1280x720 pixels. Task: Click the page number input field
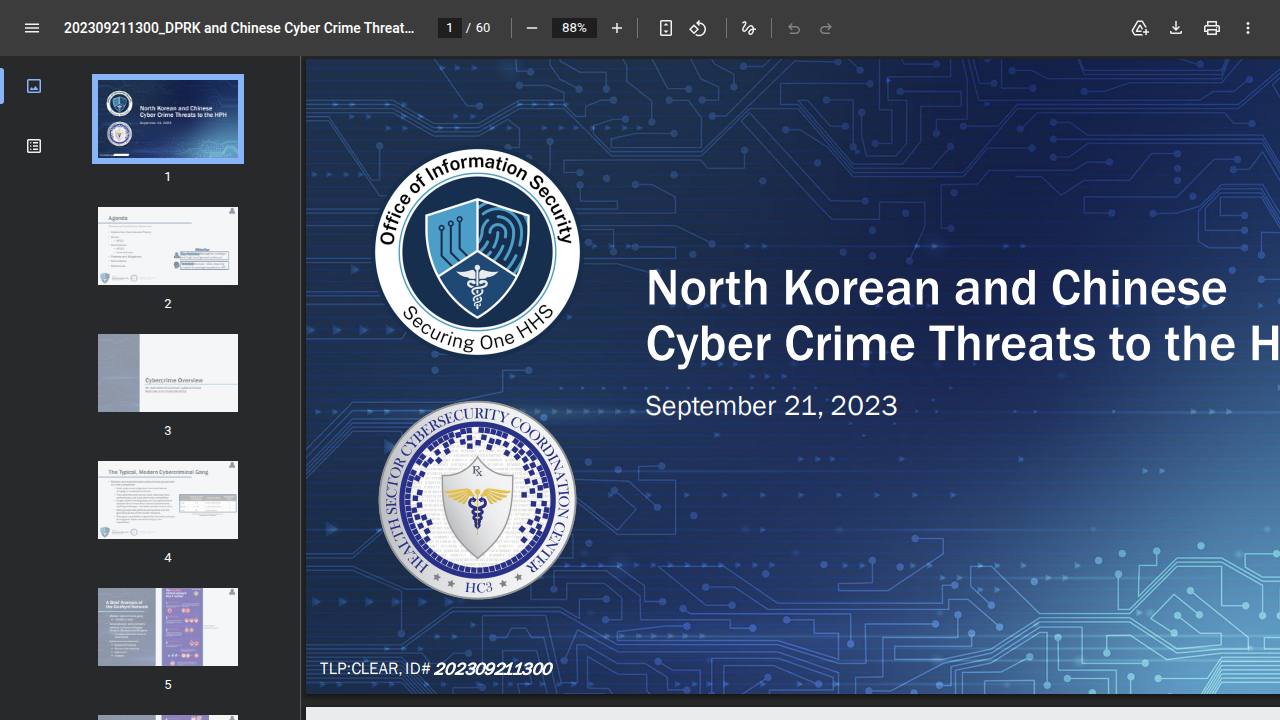450,28
